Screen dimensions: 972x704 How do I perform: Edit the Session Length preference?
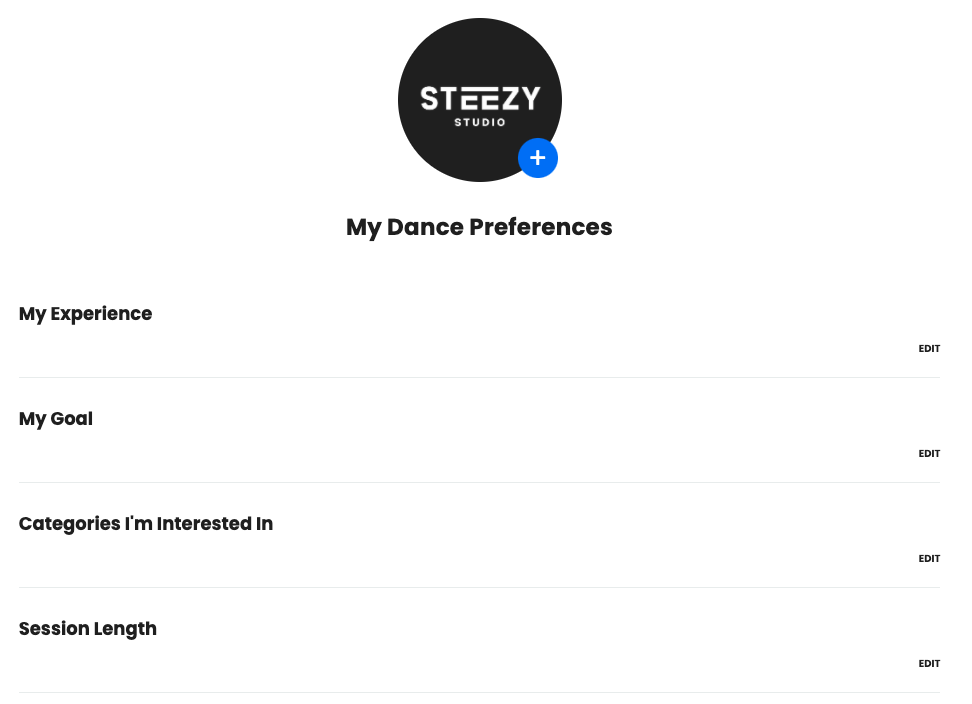[929, 664]
